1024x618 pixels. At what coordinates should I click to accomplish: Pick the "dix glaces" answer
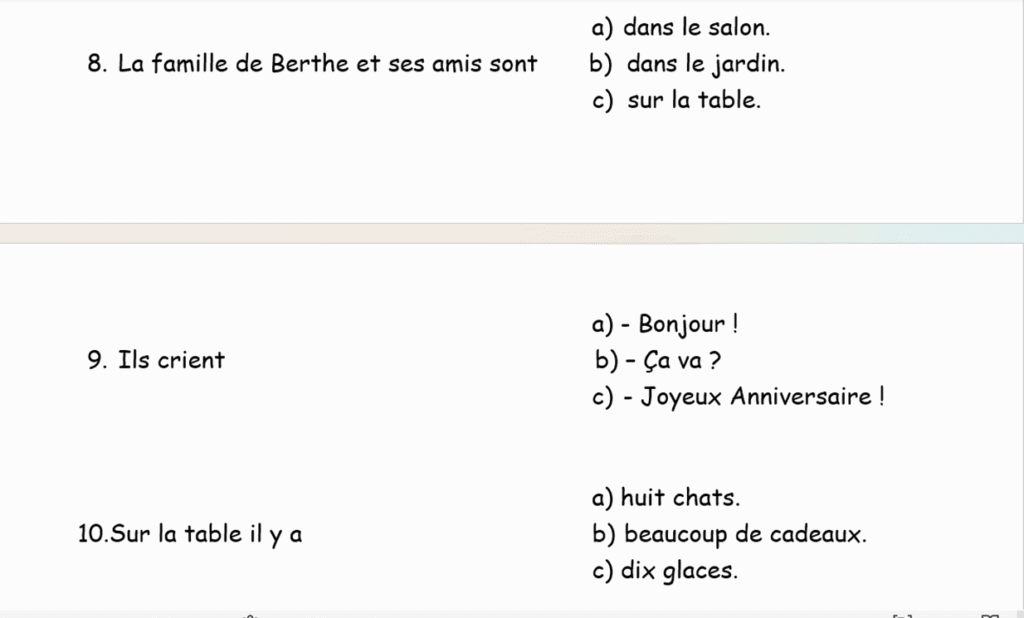tap(679, 571)
